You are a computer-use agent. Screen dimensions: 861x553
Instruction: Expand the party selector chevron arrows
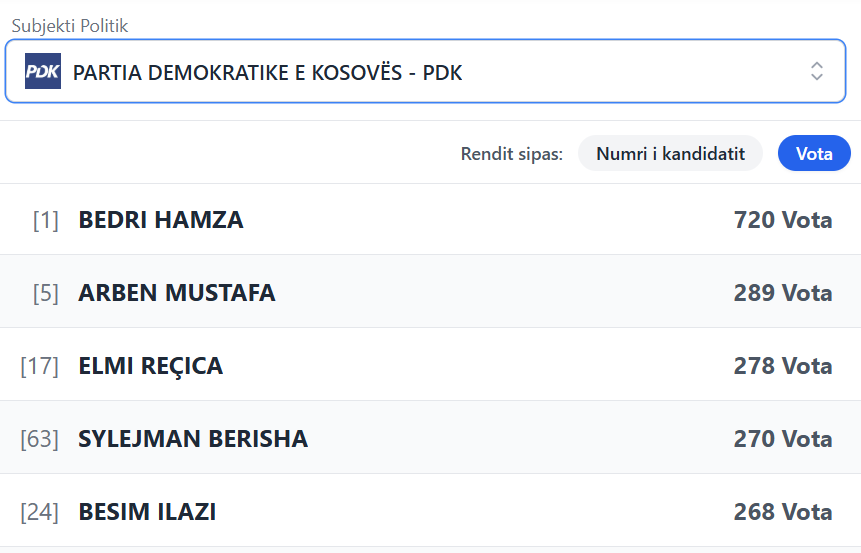[817, 71]
